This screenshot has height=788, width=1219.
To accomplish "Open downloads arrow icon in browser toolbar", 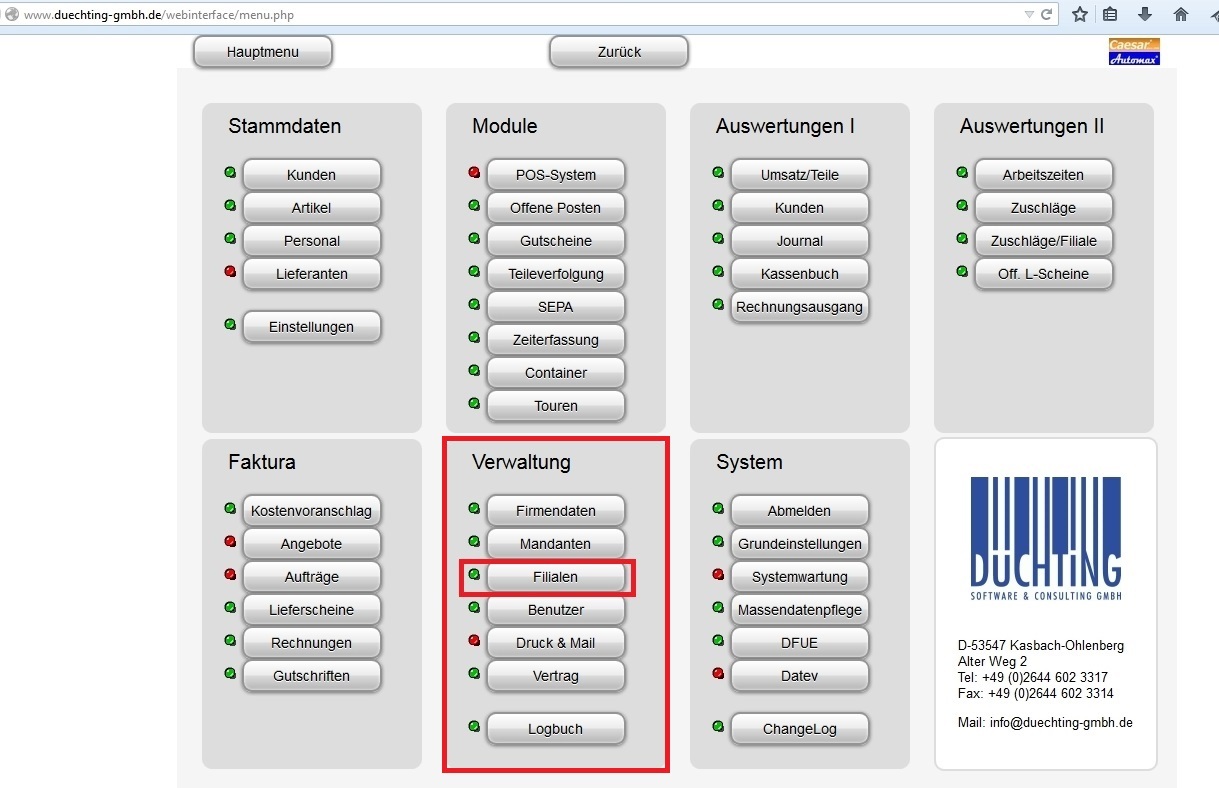I will click(x=1145, y=15).
